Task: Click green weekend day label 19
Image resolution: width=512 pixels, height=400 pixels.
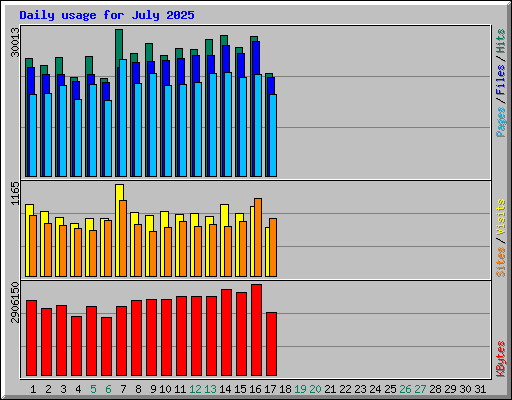Action: click(x=300, y=389)
